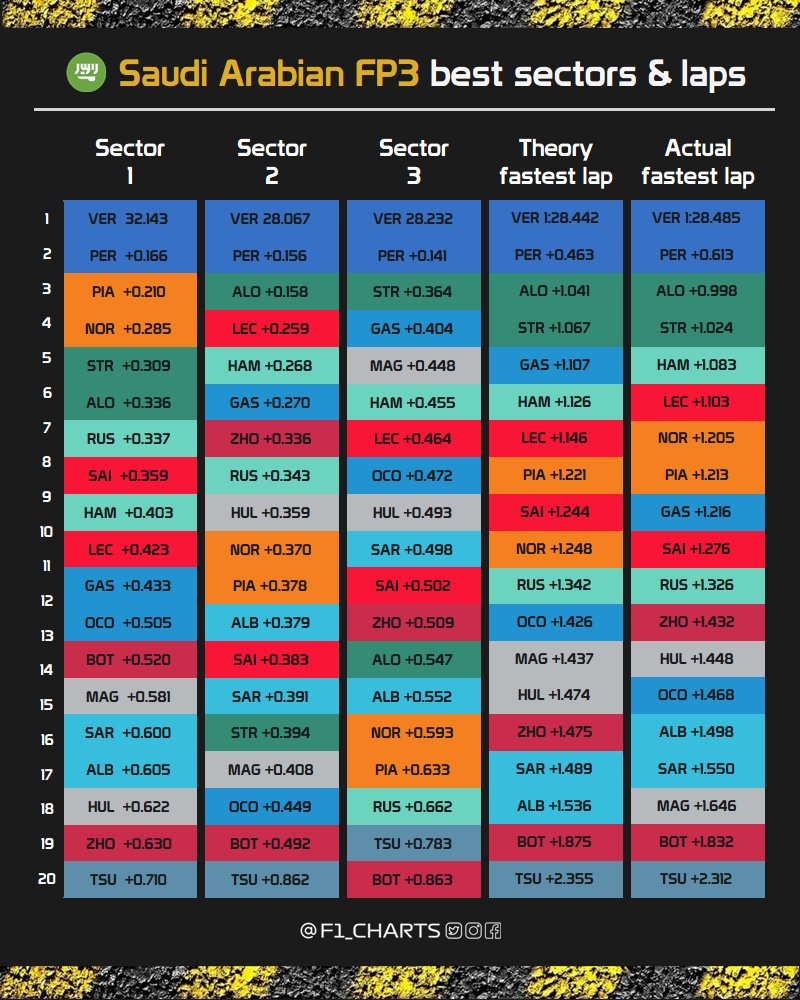Click the Twitter icon beside F1_CHARTS
Viewport: 800px width, 1000px height.
[455, 931]
